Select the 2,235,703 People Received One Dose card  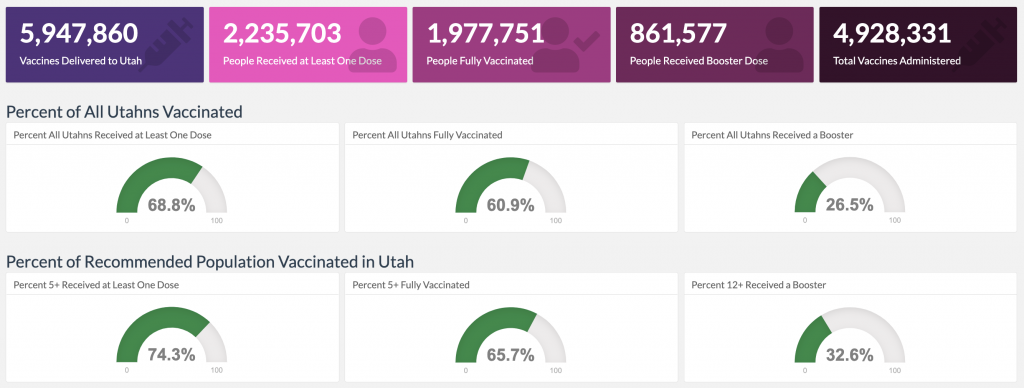coord(308,45)
